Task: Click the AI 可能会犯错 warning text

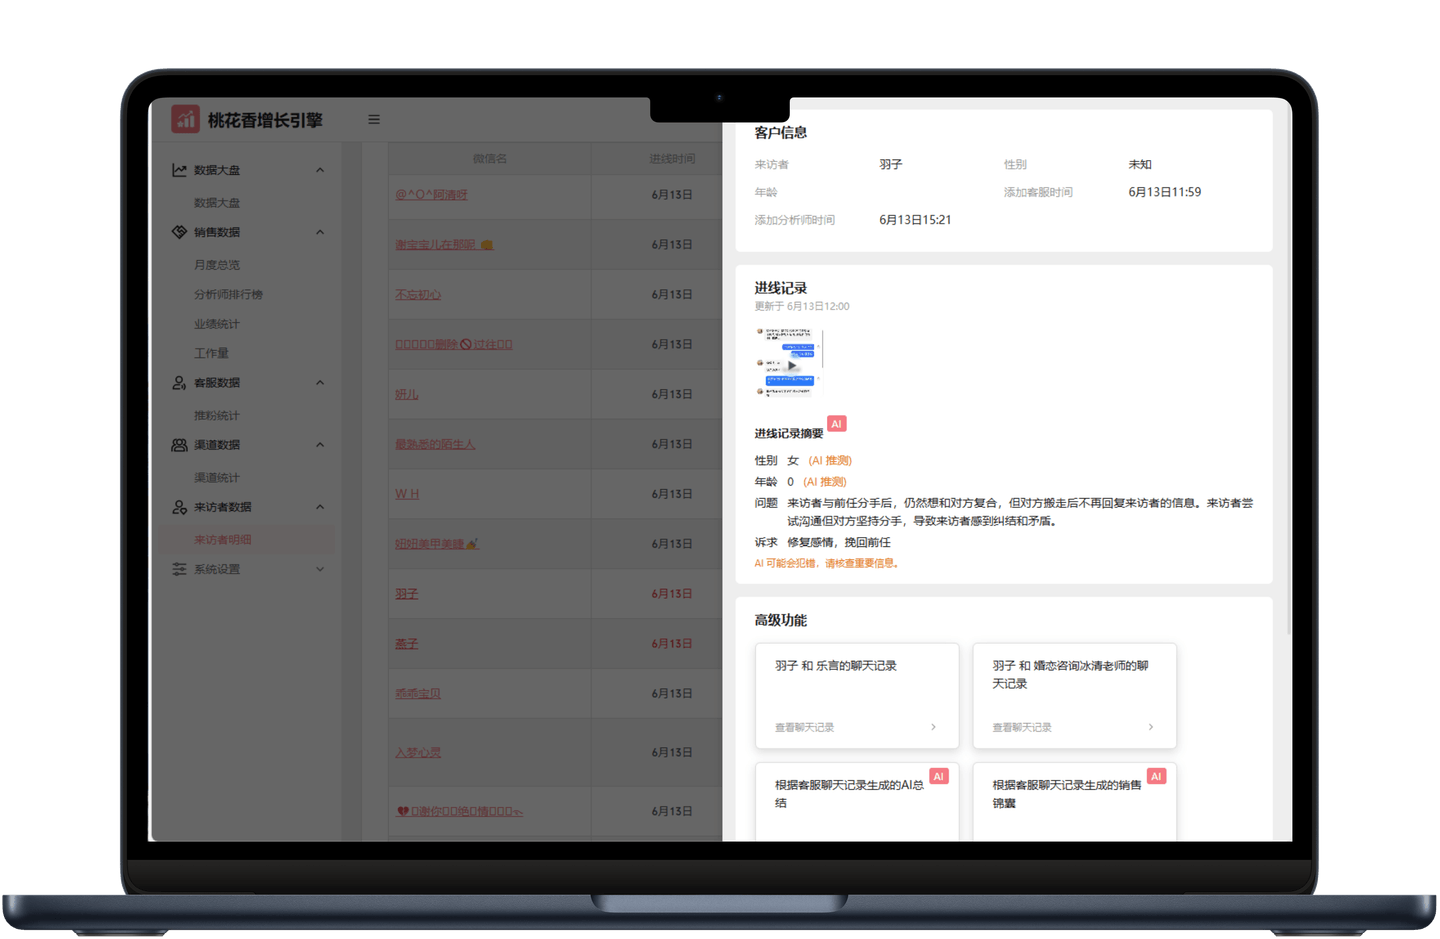Action: tap(828, 564)
